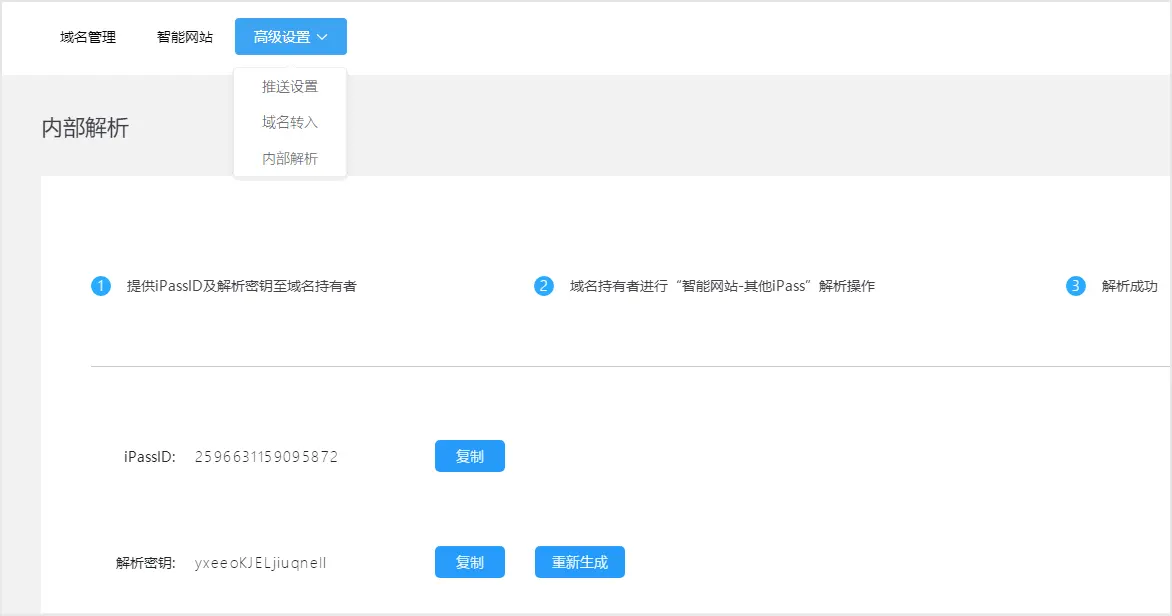The image size is (1172, 616).
Task: Click the 提供iPassID及解析密钥至域名持有者 step text
Action: pos(242,286)
